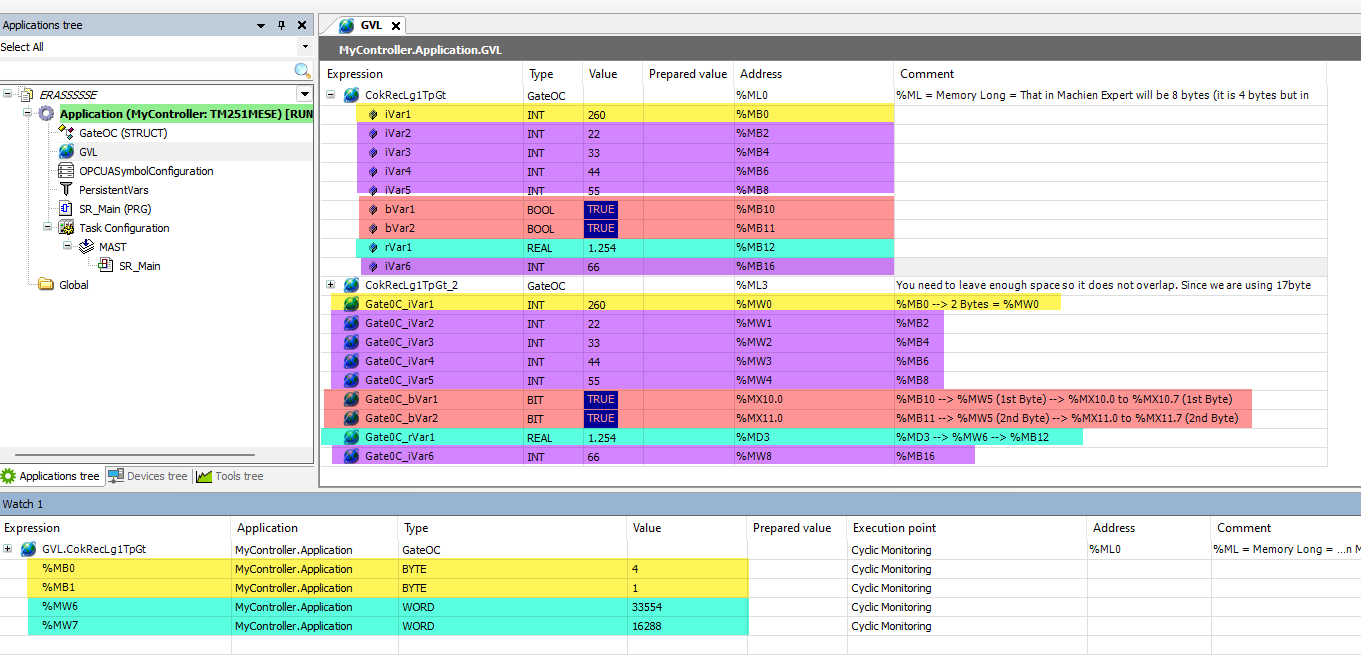Expand GVL.CokRecLg1TpGt in Watch 1
The image size is (1361, 664).
[x=8, y=549]
